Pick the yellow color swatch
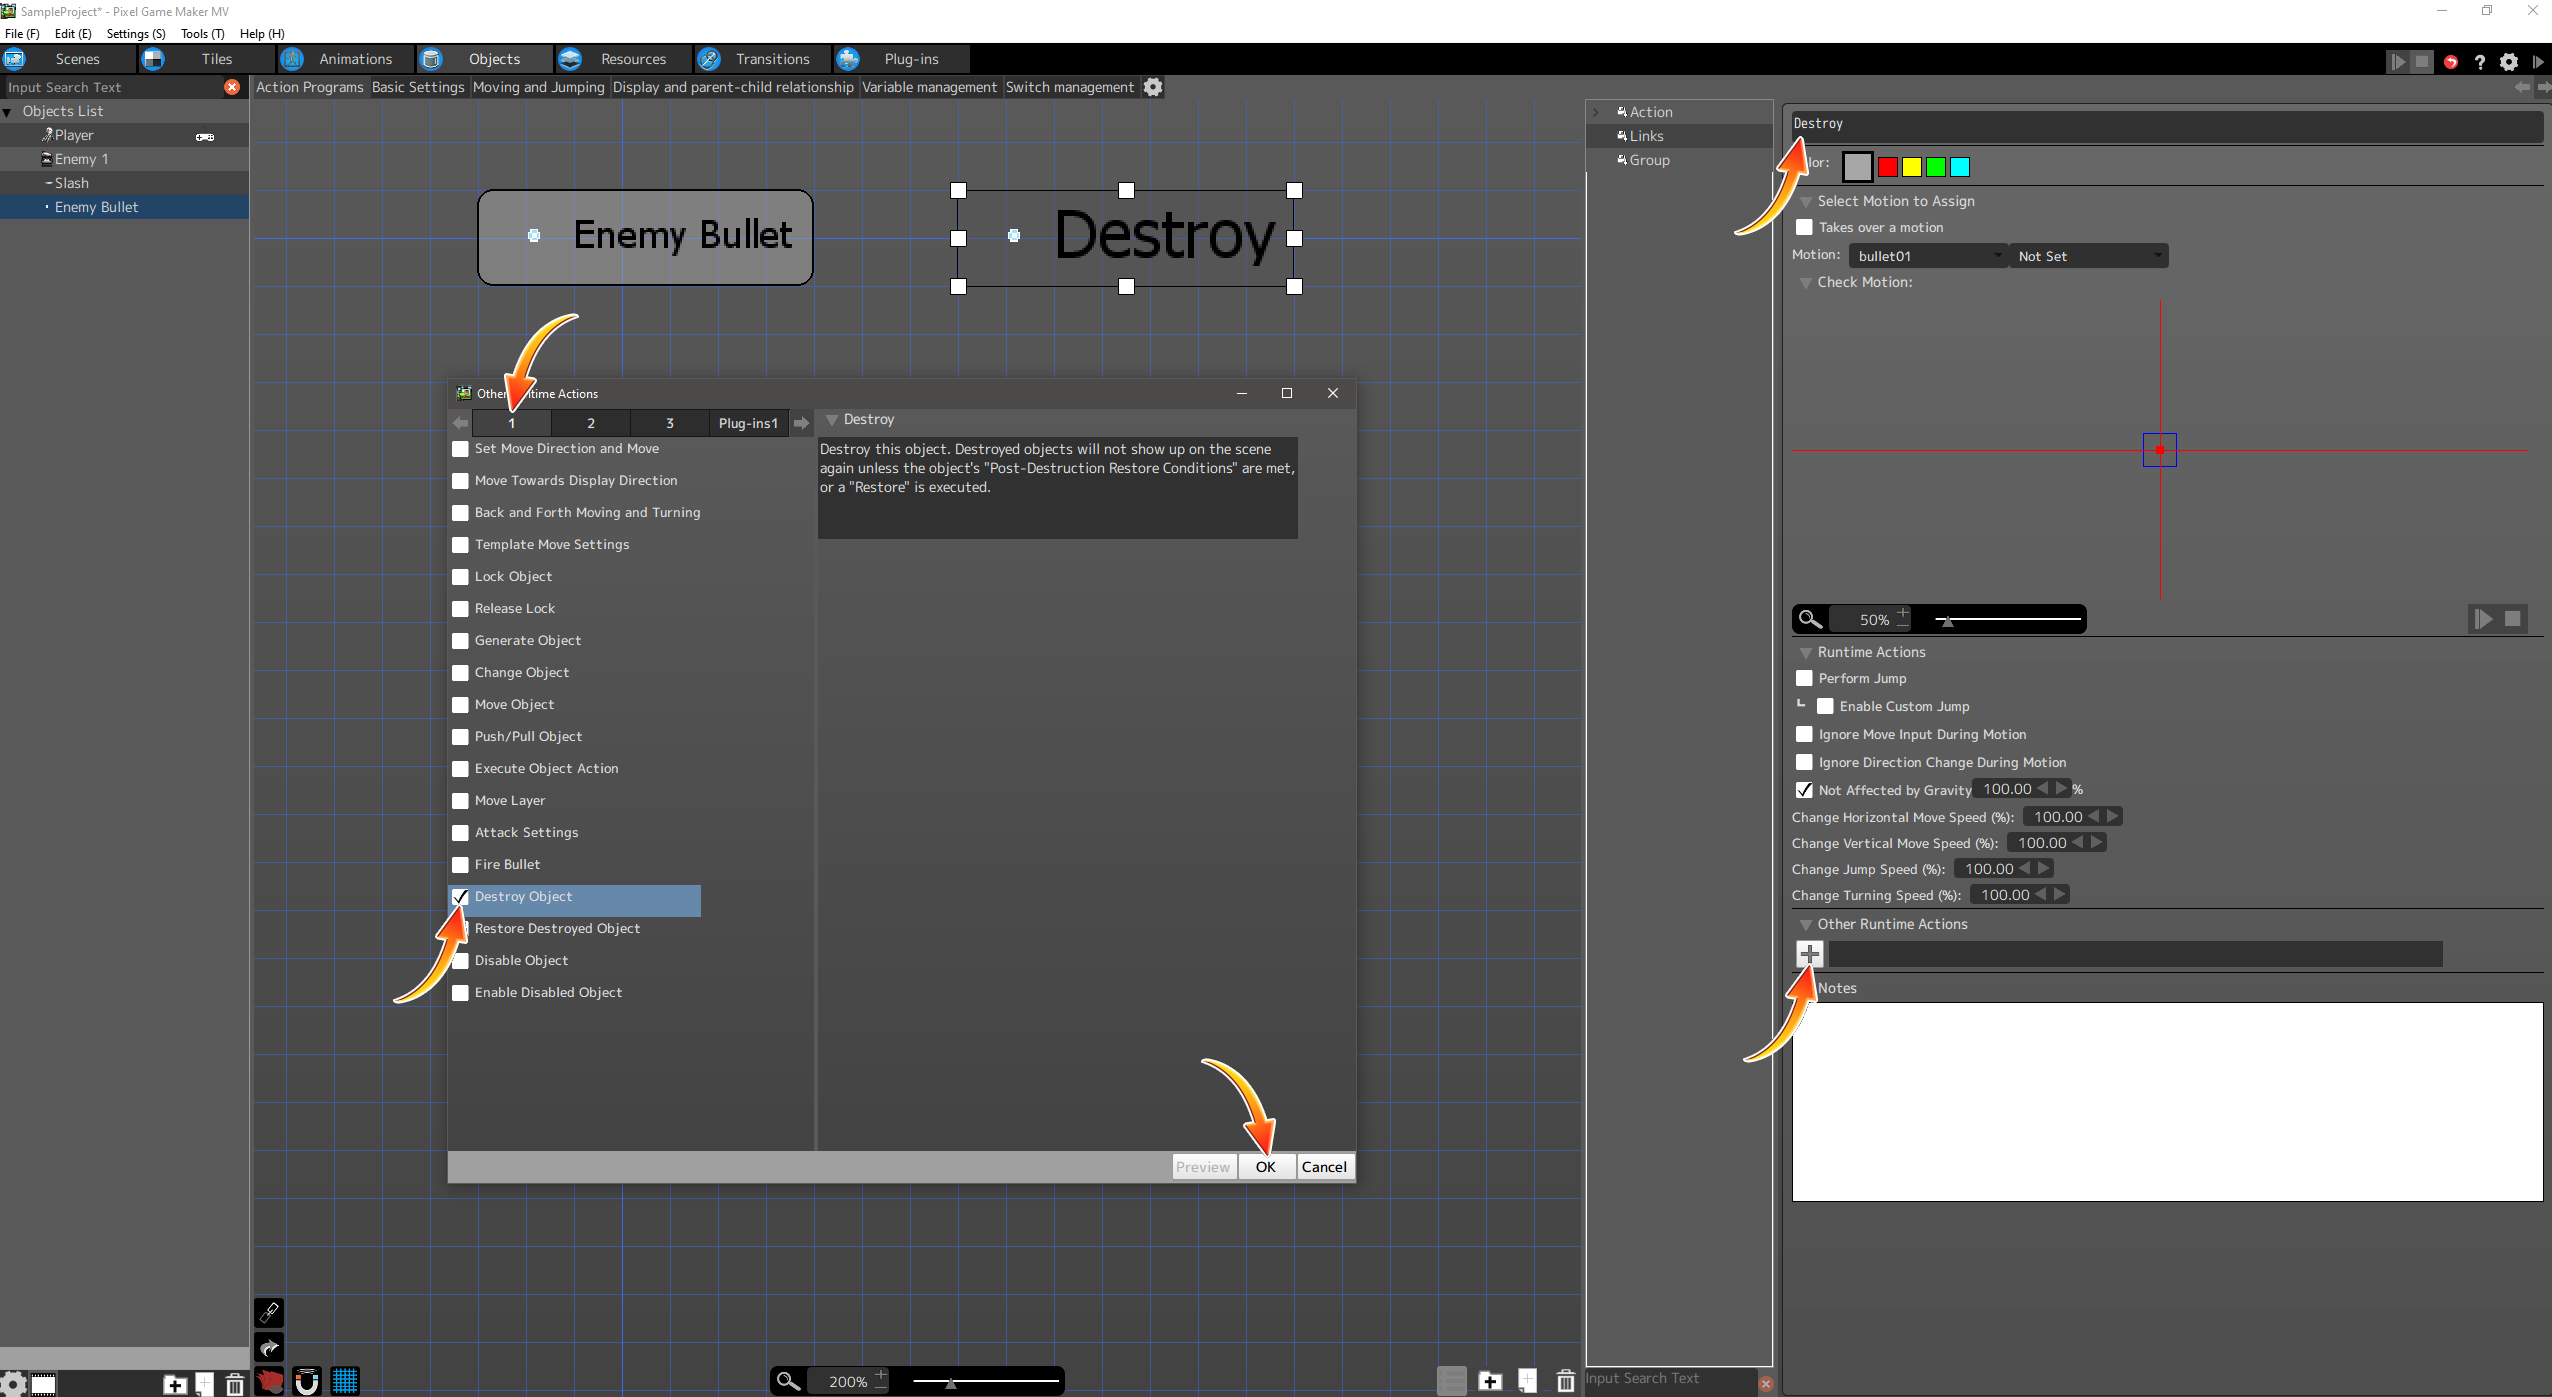 1911,167
